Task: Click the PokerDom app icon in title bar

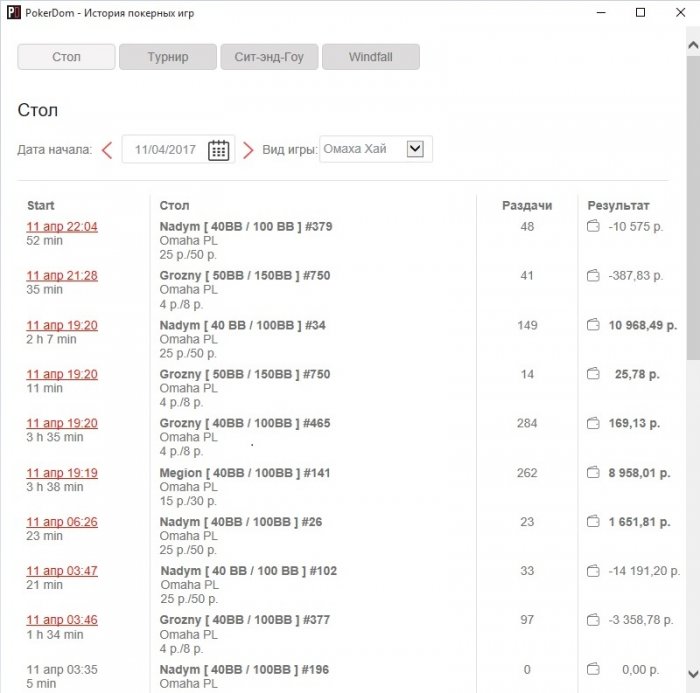Action: pyautogui.click(x=11, y=13)
